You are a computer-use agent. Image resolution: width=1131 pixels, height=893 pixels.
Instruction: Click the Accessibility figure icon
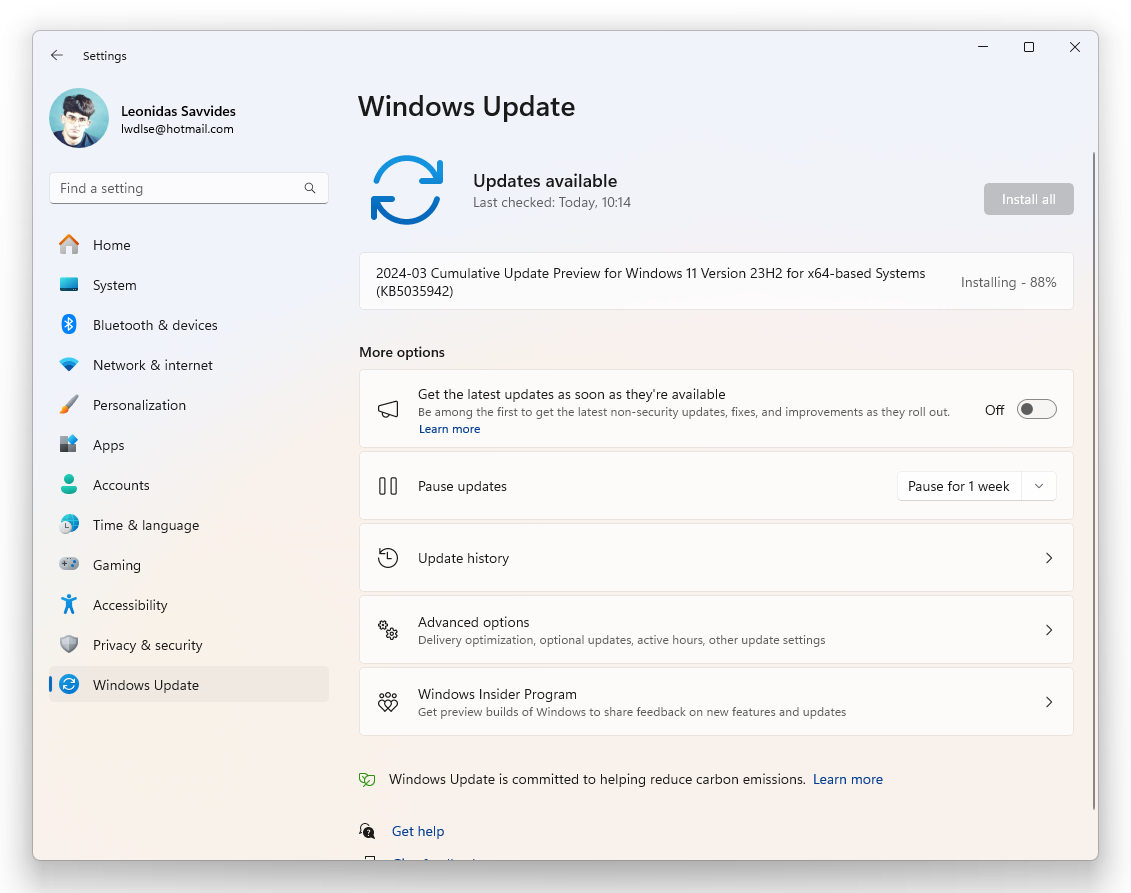[69, 604]
